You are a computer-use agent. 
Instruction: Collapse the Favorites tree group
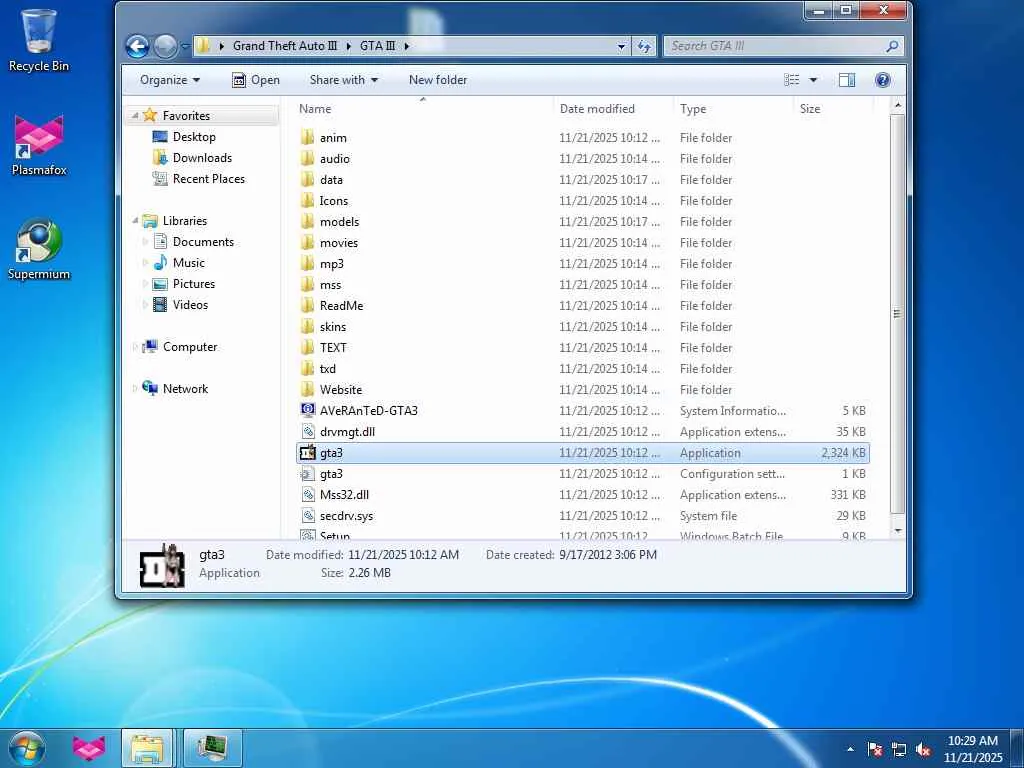pos(135,116)
